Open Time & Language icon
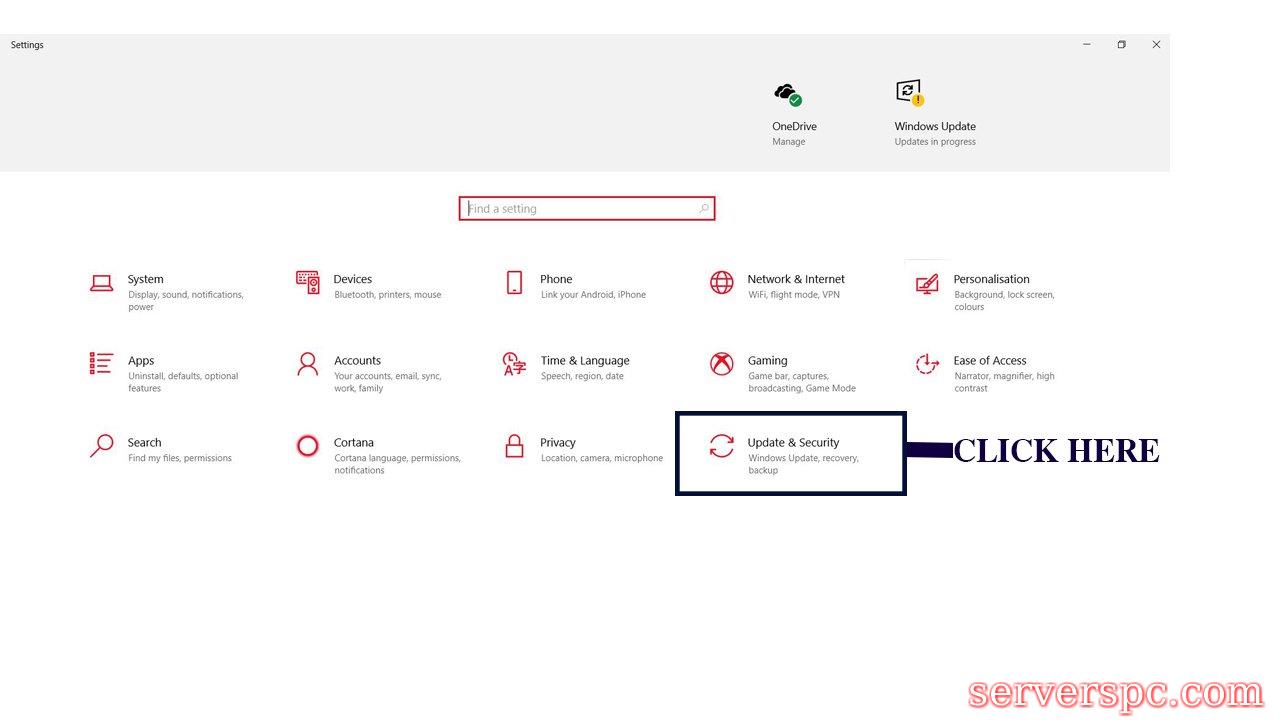Image resolution: width=1280 pixels, height=720 pixels. tap(514, 364)
